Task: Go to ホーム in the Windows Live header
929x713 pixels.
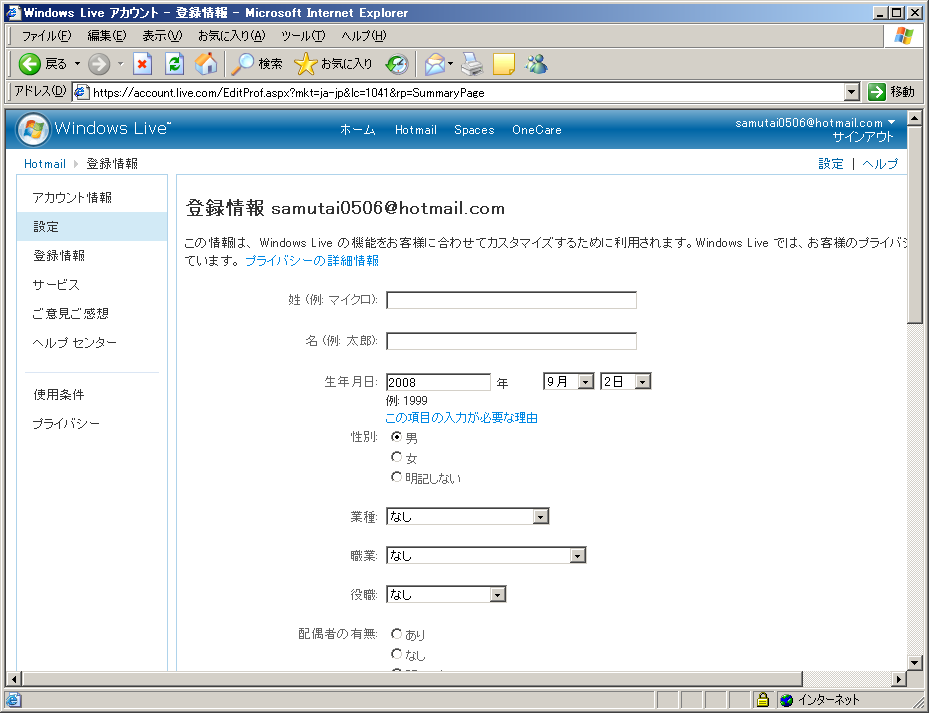Action: (x=358, y=130)
